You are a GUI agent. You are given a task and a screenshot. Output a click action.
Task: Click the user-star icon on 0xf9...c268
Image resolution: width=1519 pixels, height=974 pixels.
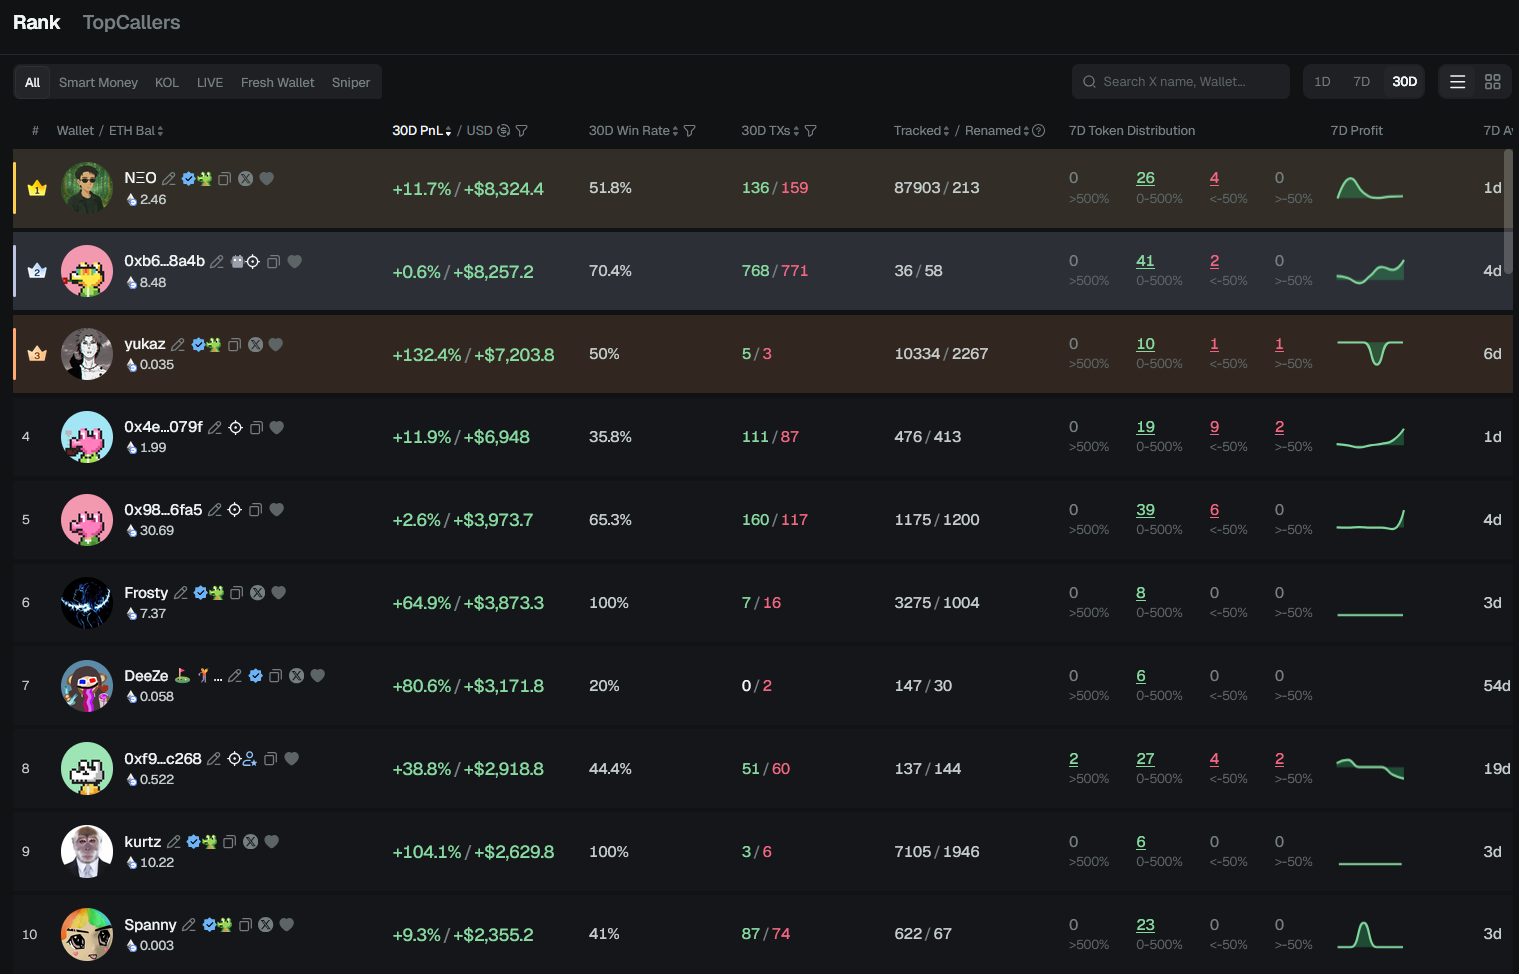[x=250, y=759]
